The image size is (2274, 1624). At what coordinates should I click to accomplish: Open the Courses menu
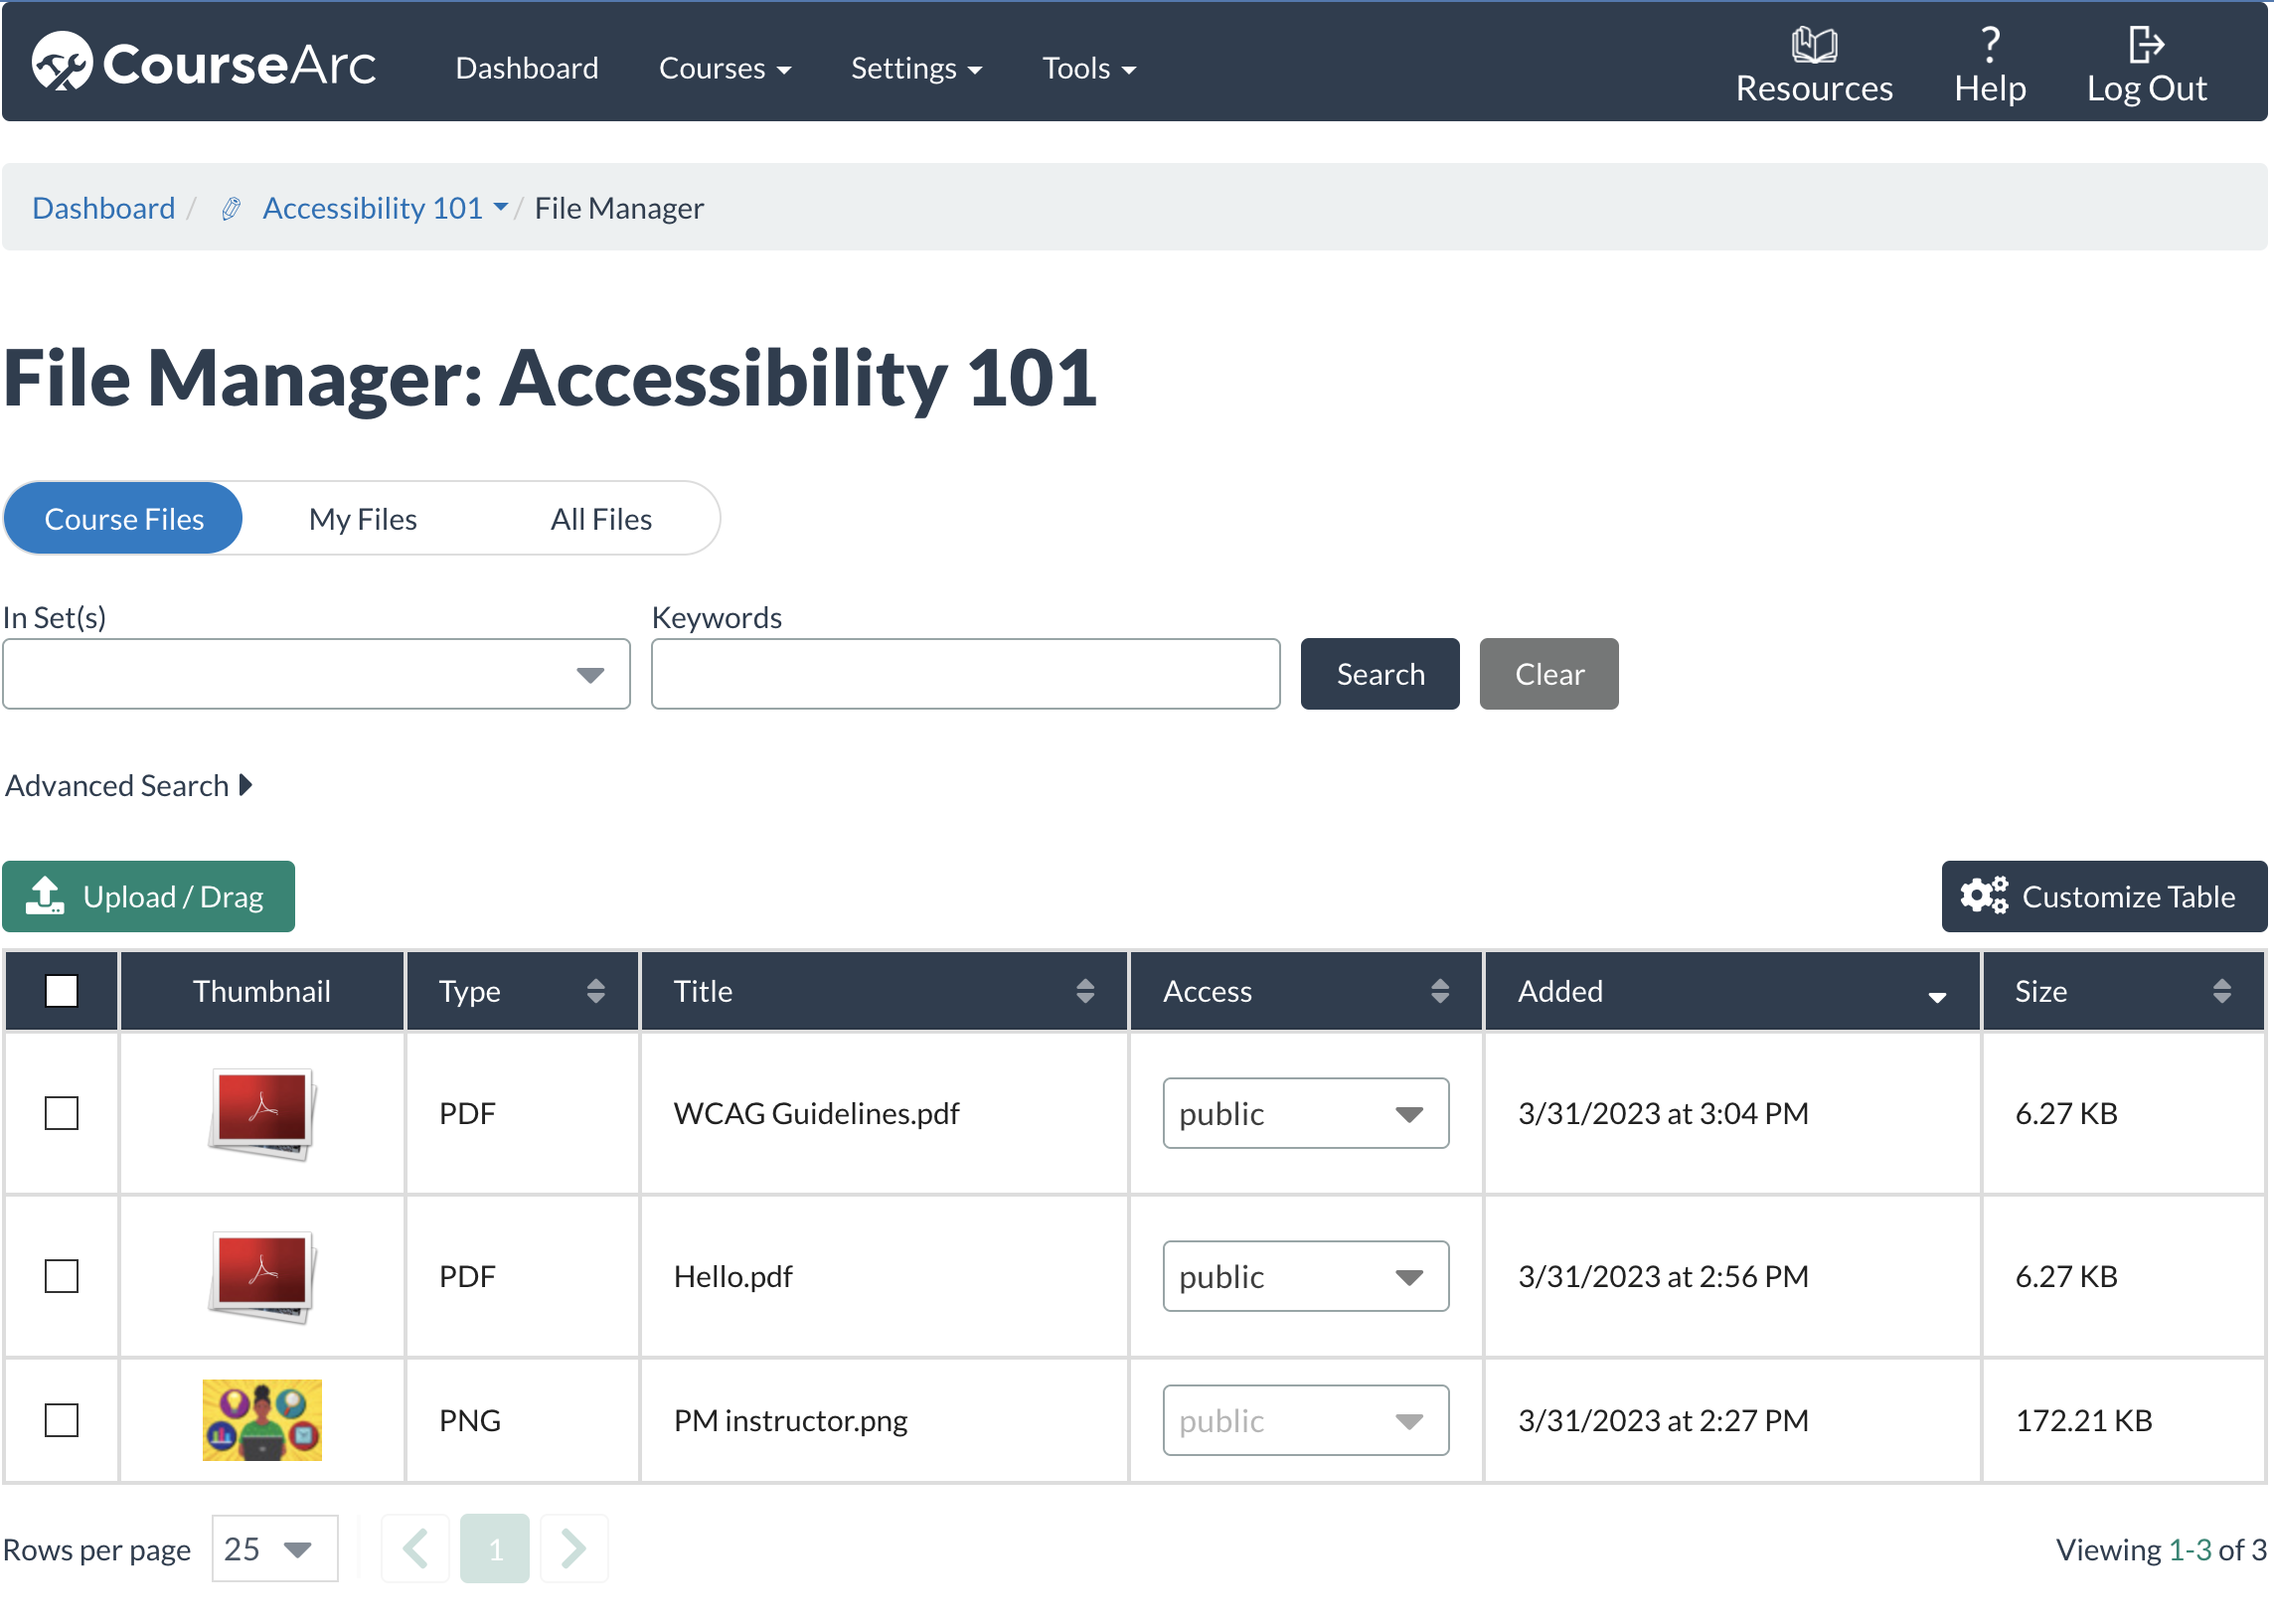pyautogui.click(x=724, y=68)
